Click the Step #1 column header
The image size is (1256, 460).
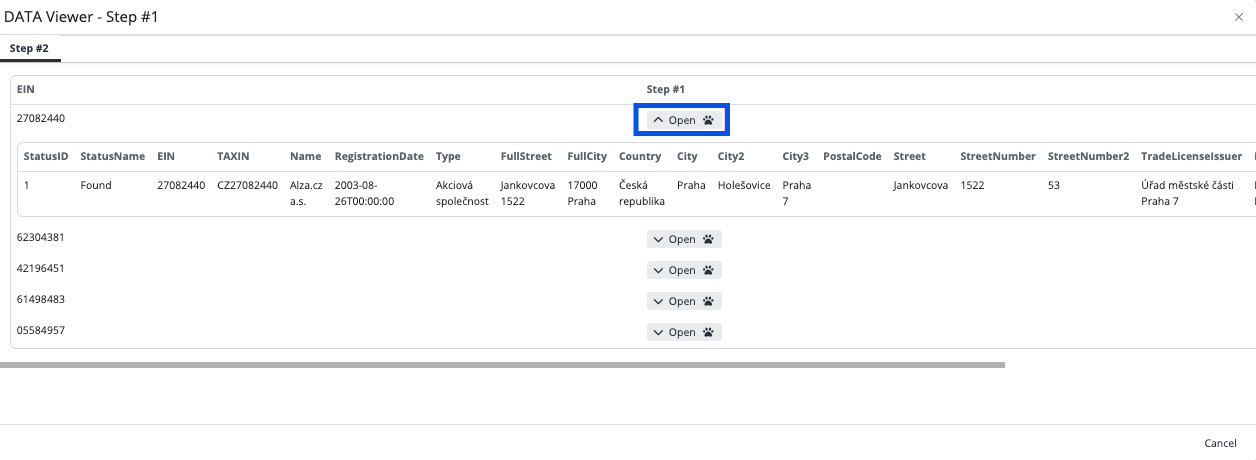665,89
